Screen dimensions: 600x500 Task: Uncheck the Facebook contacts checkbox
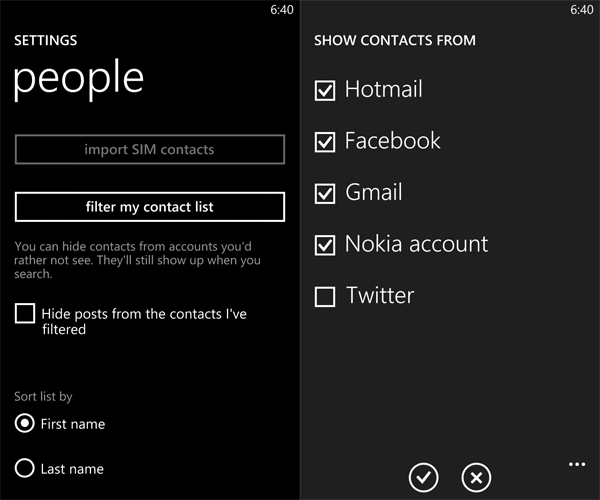pyautogui.click(x=325, y=142)
